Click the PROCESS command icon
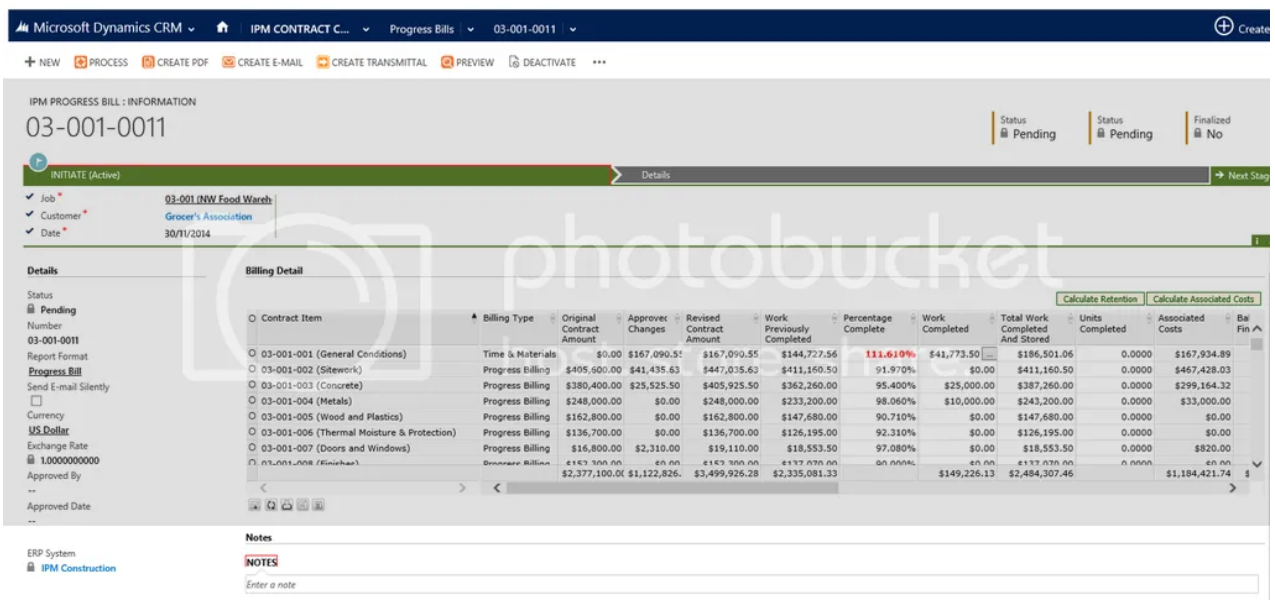This screenshot has width=1275, height=607. tap(81, 62)
